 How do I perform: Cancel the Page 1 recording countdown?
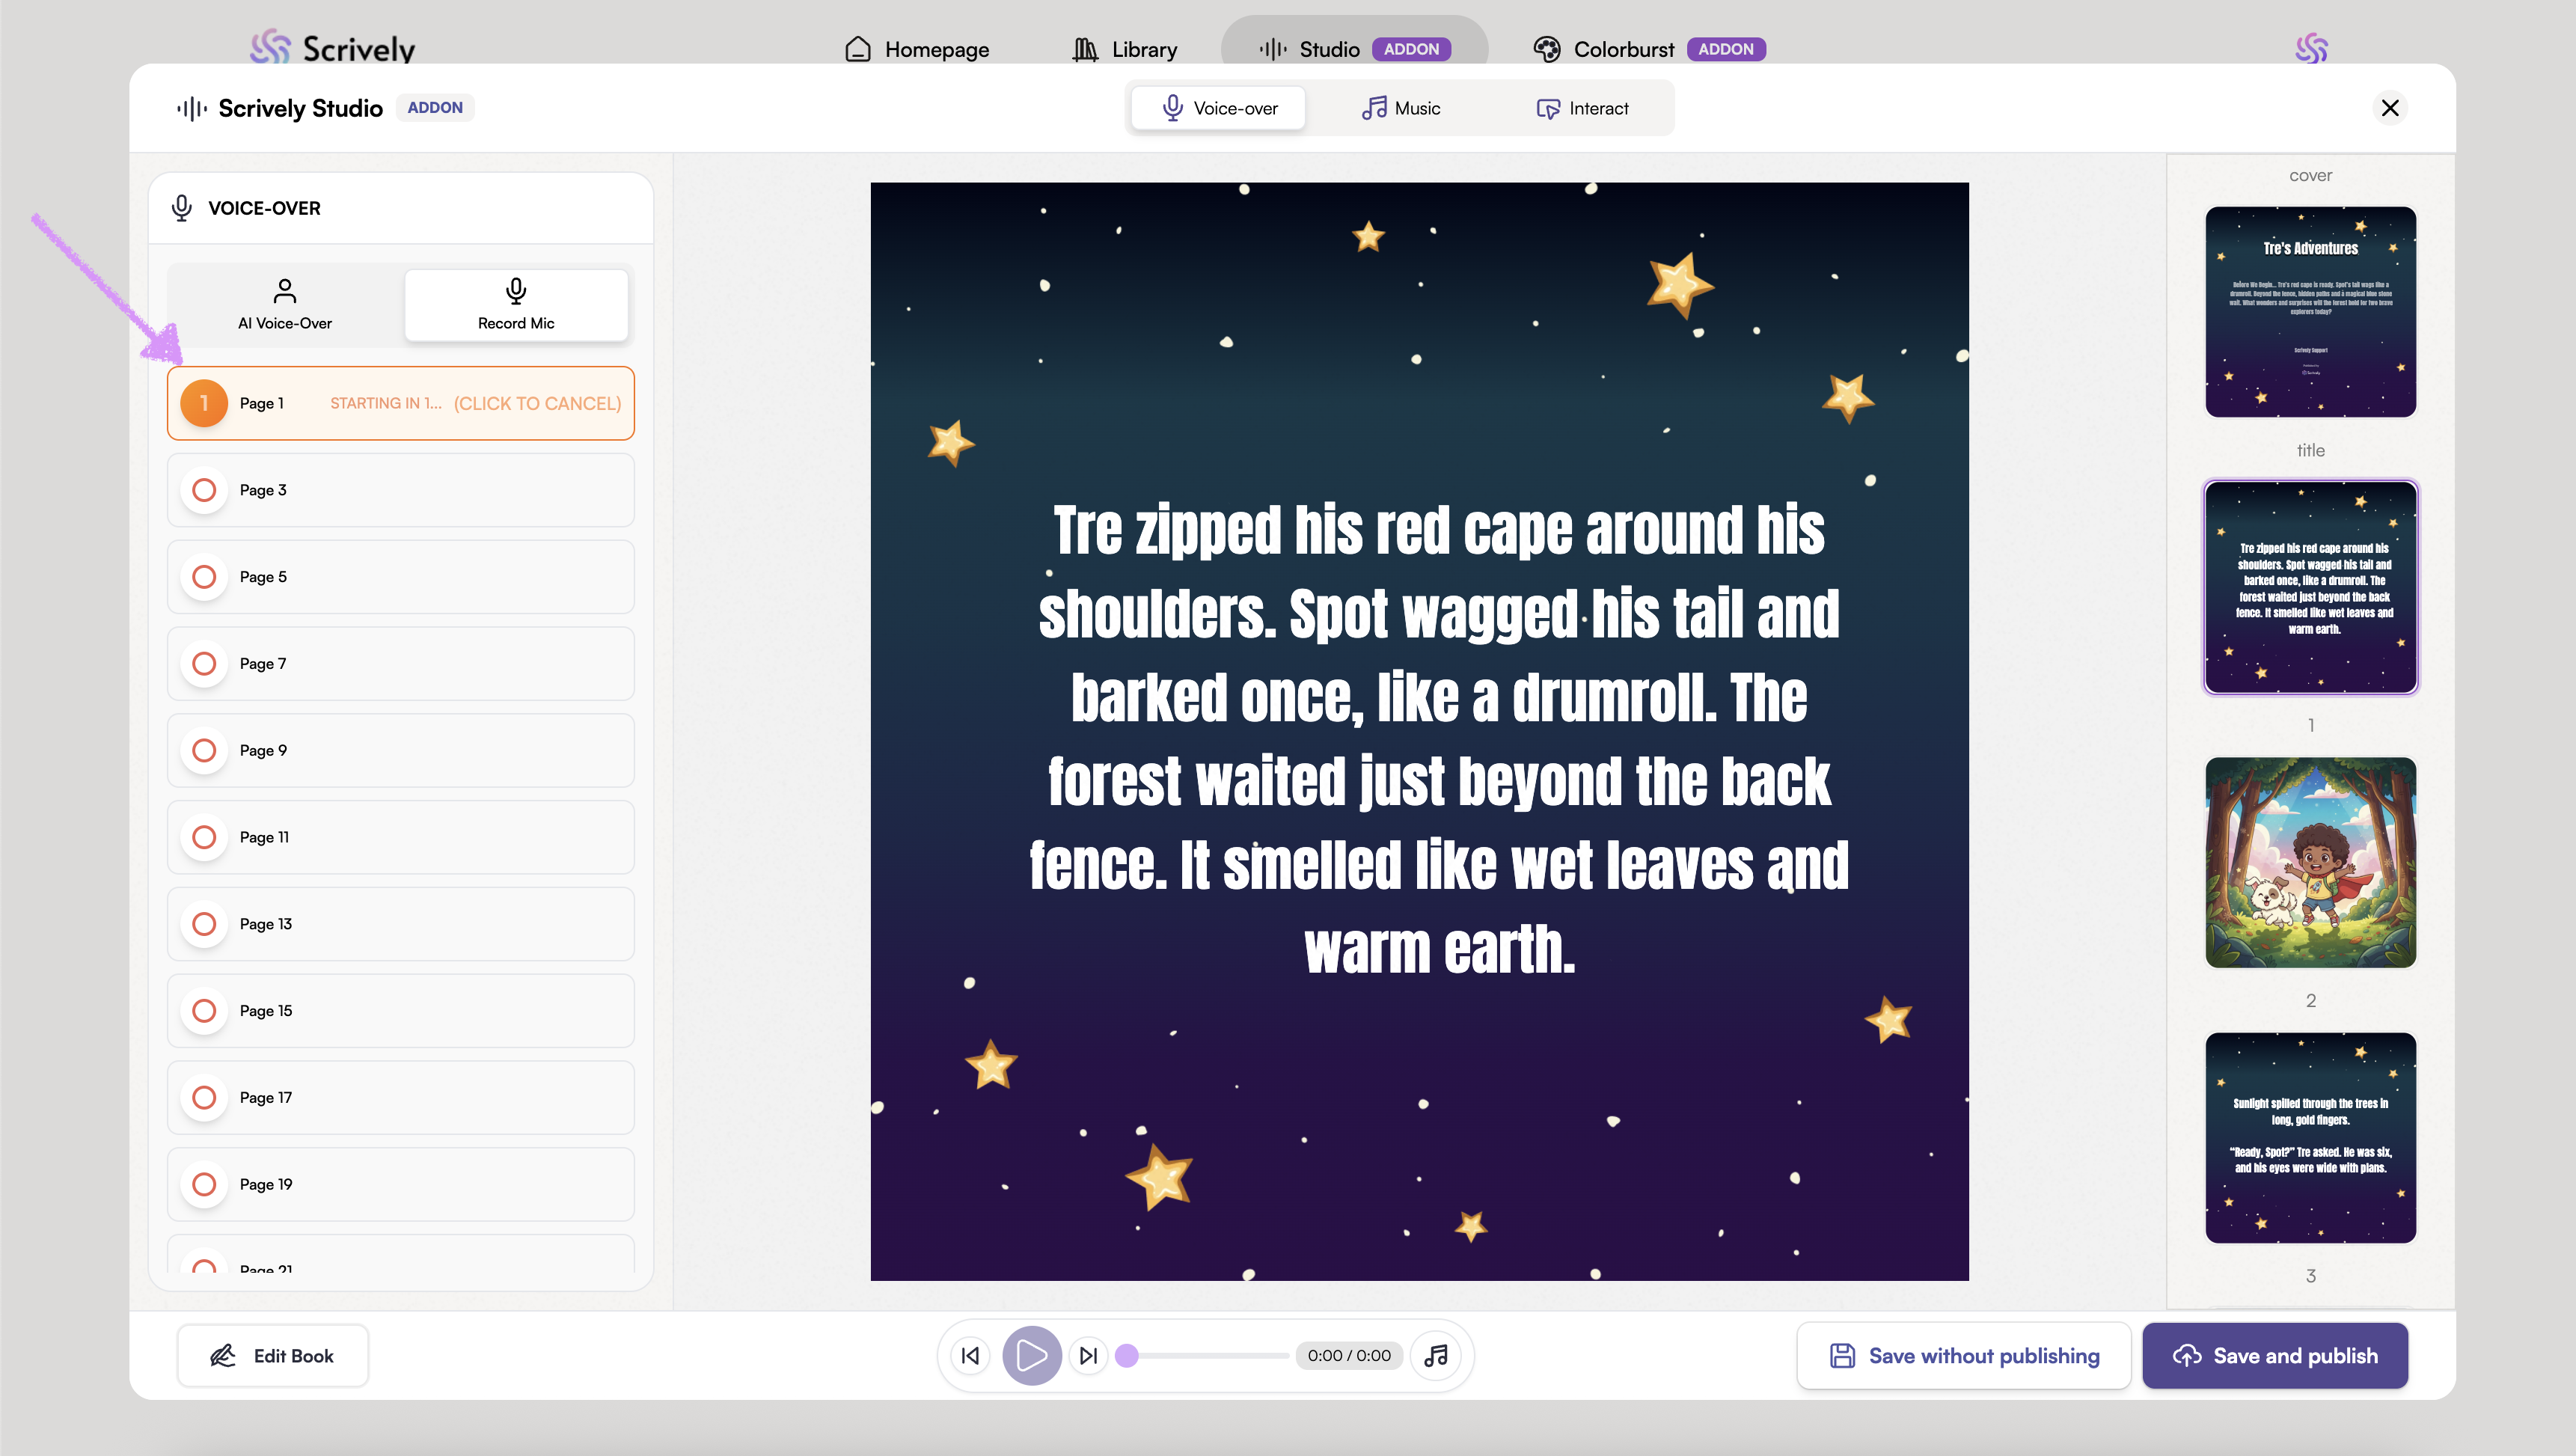point(537,403)
